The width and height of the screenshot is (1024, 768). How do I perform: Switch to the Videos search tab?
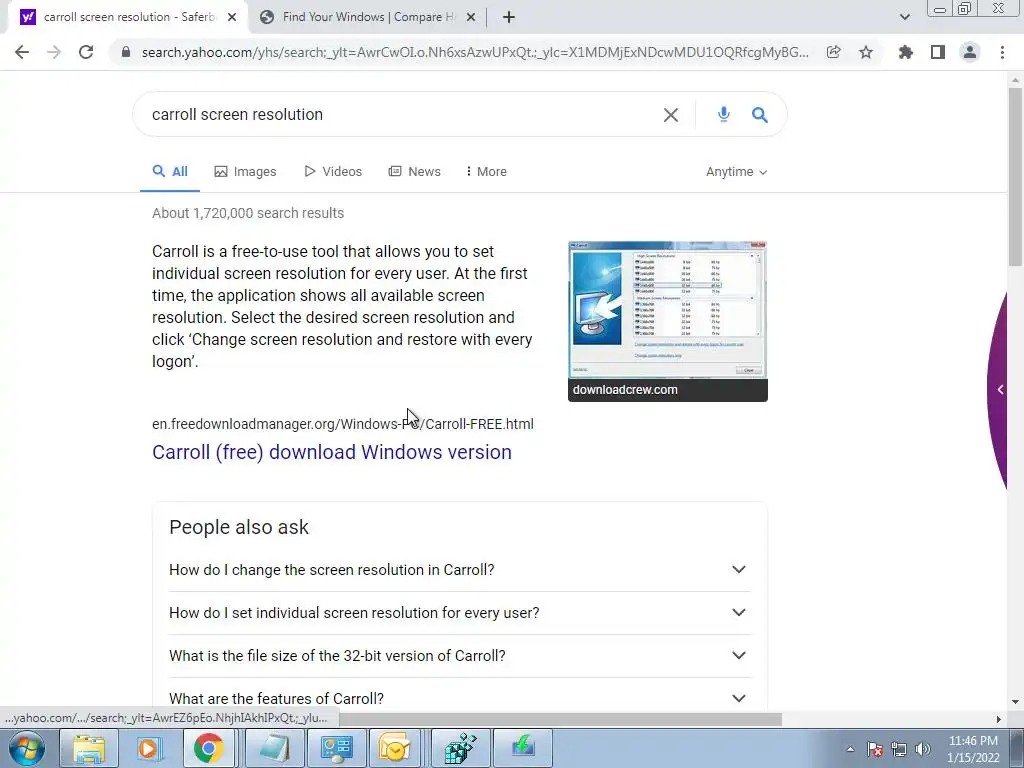[333, 172]
